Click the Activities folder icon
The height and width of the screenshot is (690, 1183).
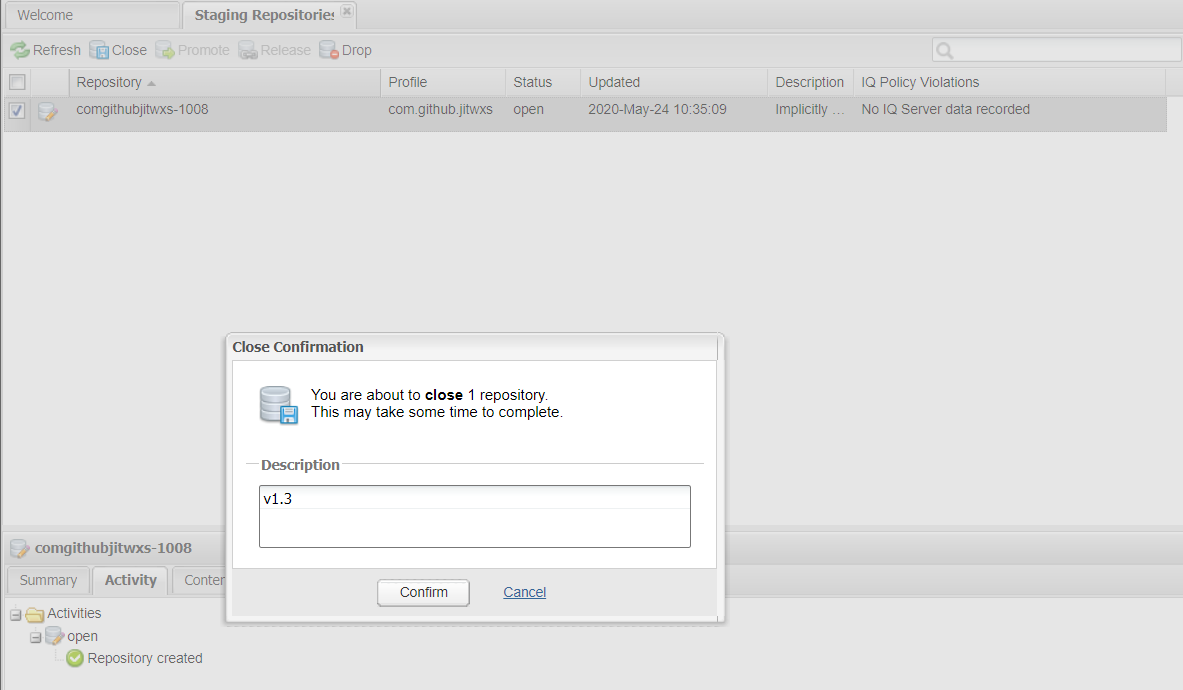[35, 615]
